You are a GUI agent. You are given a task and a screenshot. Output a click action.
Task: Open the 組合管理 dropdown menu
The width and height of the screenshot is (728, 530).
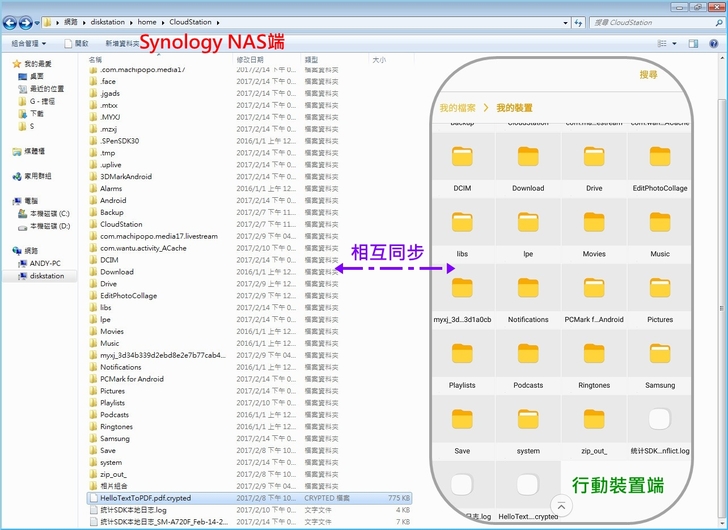click(x=29, y=43)
